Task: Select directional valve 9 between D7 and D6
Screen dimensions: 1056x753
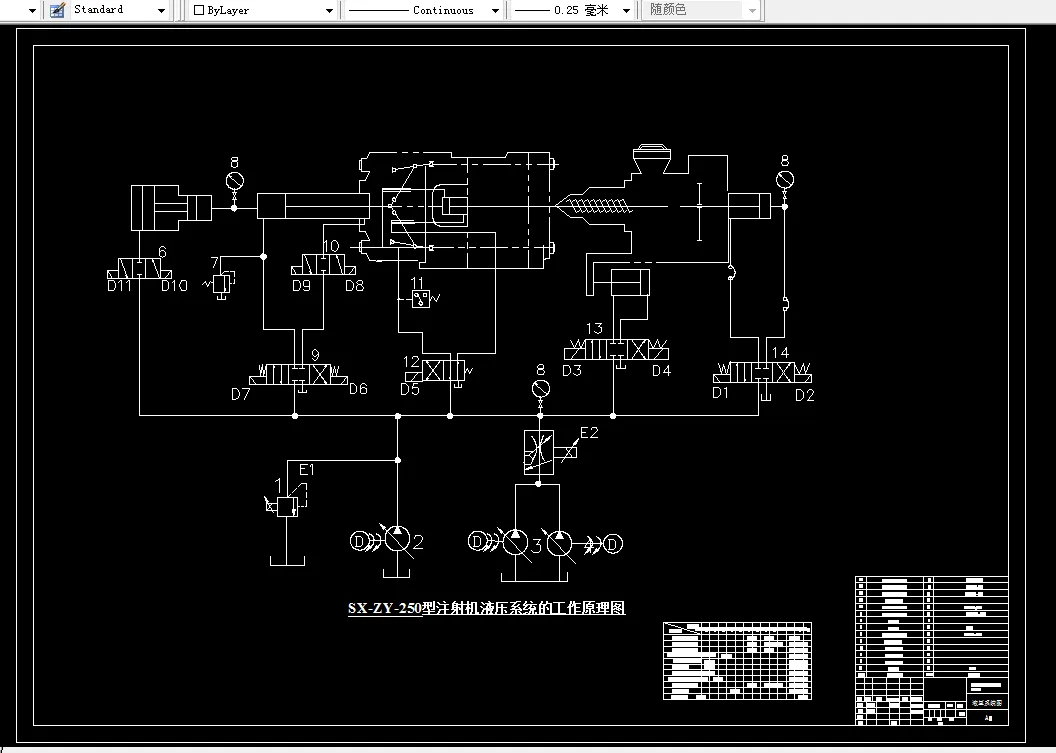Action: point(298,375)
